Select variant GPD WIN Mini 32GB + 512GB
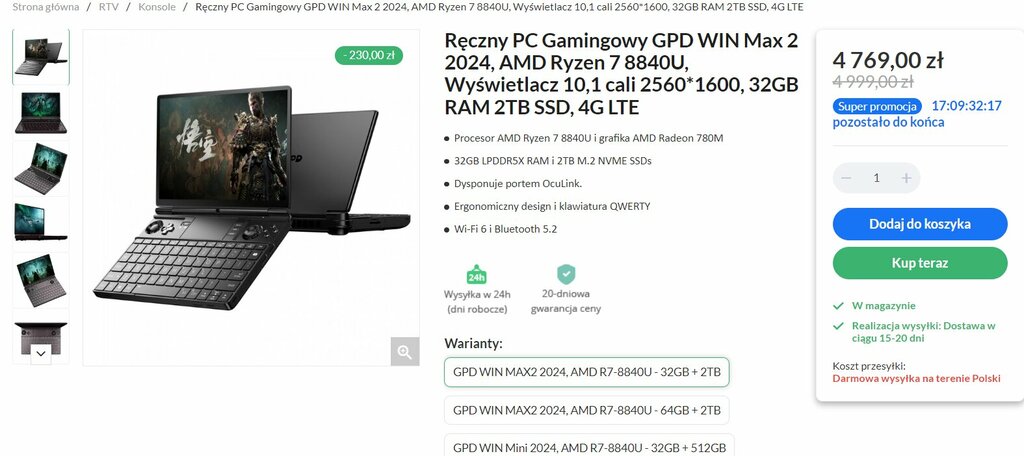Image resolution: width=1024 pixels, height=456 pixels. point(589,446)
